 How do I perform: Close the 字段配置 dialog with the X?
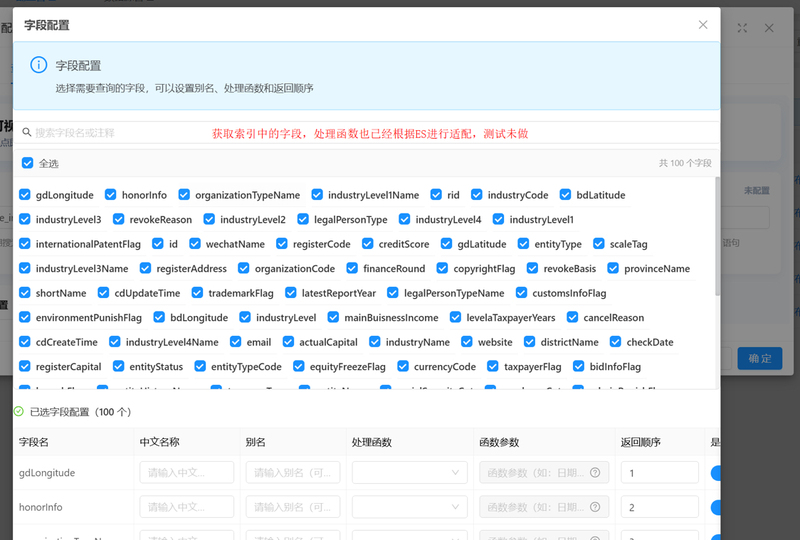703,25
